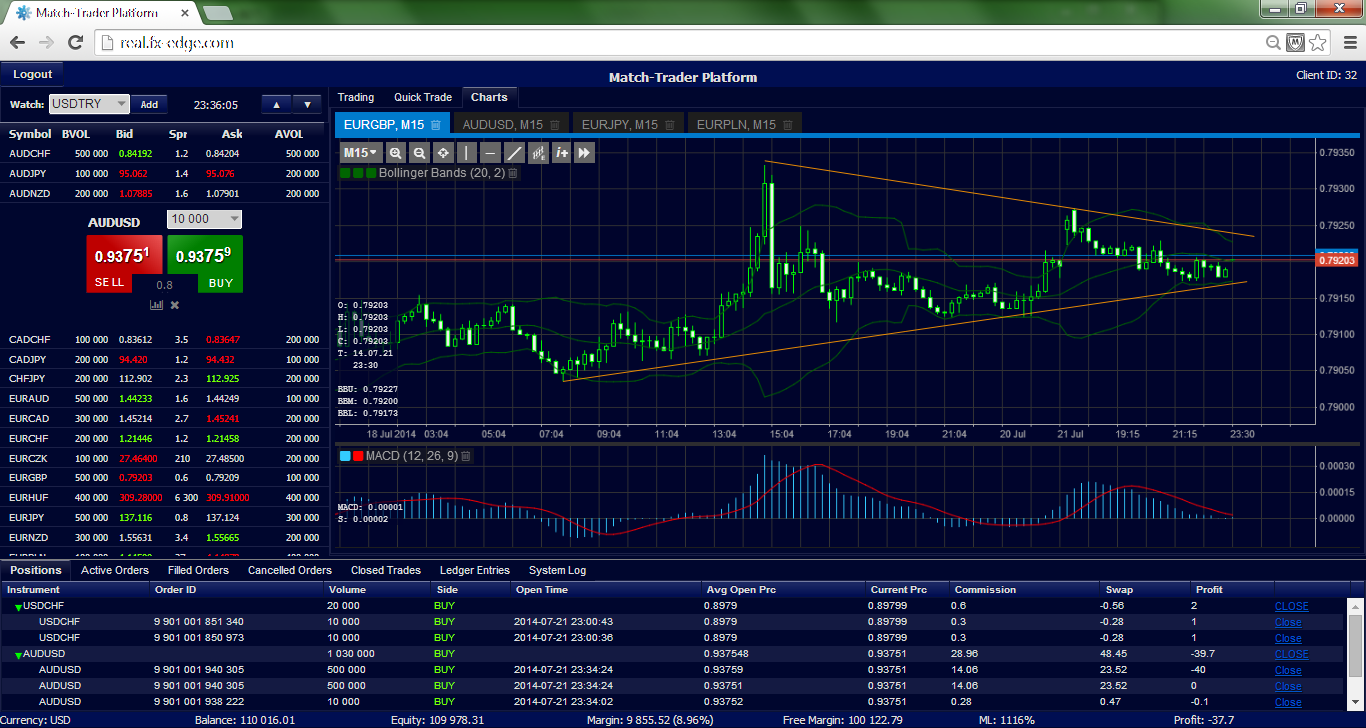Select the vertical line drawing tool
The height and width of the screenshot is (728, 1366).
click(x=467, y=153)
